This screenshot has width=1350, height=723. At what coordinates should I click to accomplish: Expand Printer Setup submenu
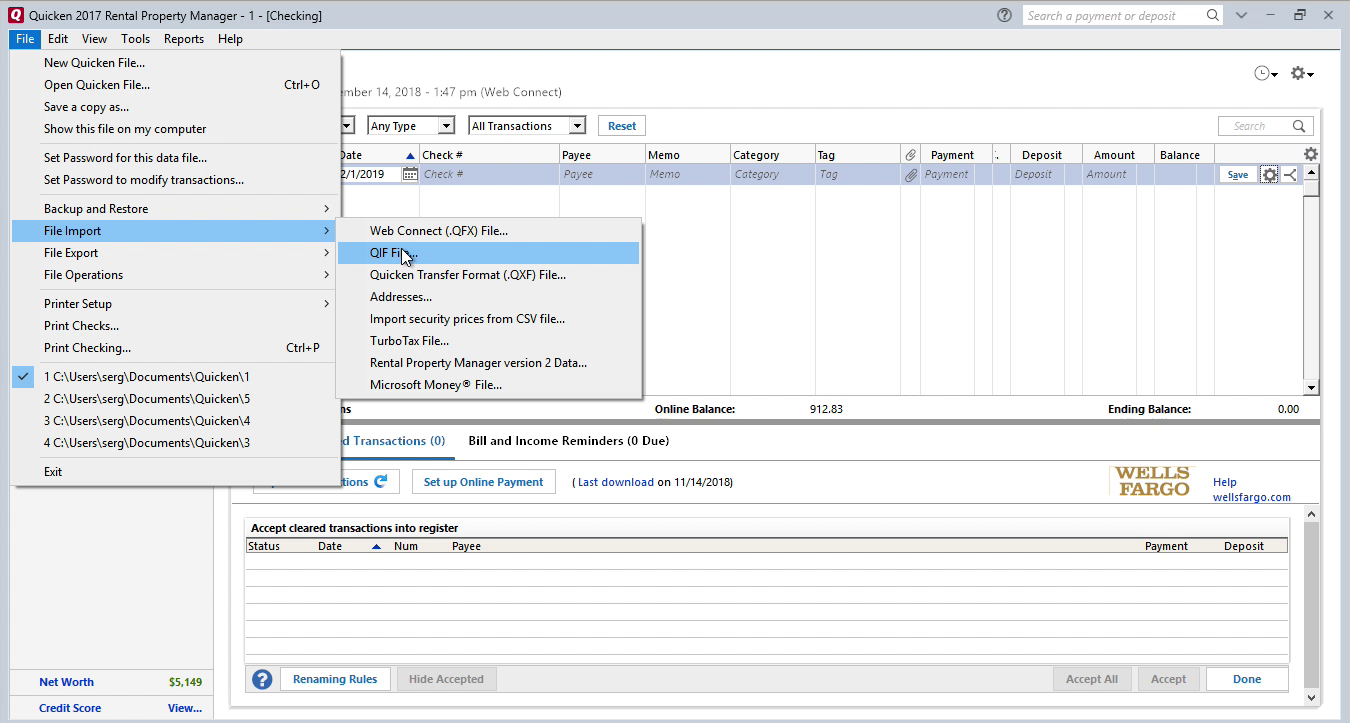coord(175,304)
